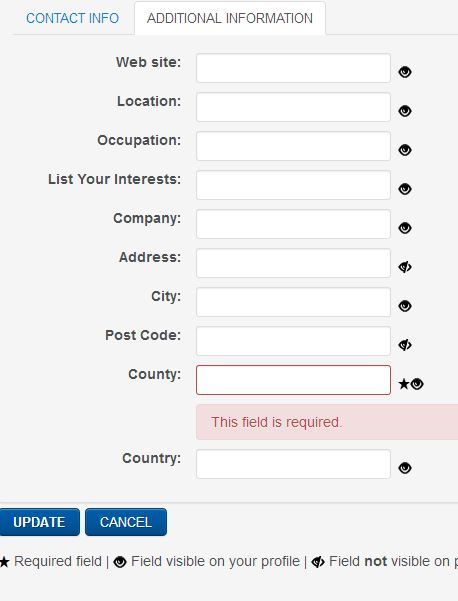Viewport: 458px width, 601px height.
Task: Click the legend eye for visible fields
Action: (120, 562)
